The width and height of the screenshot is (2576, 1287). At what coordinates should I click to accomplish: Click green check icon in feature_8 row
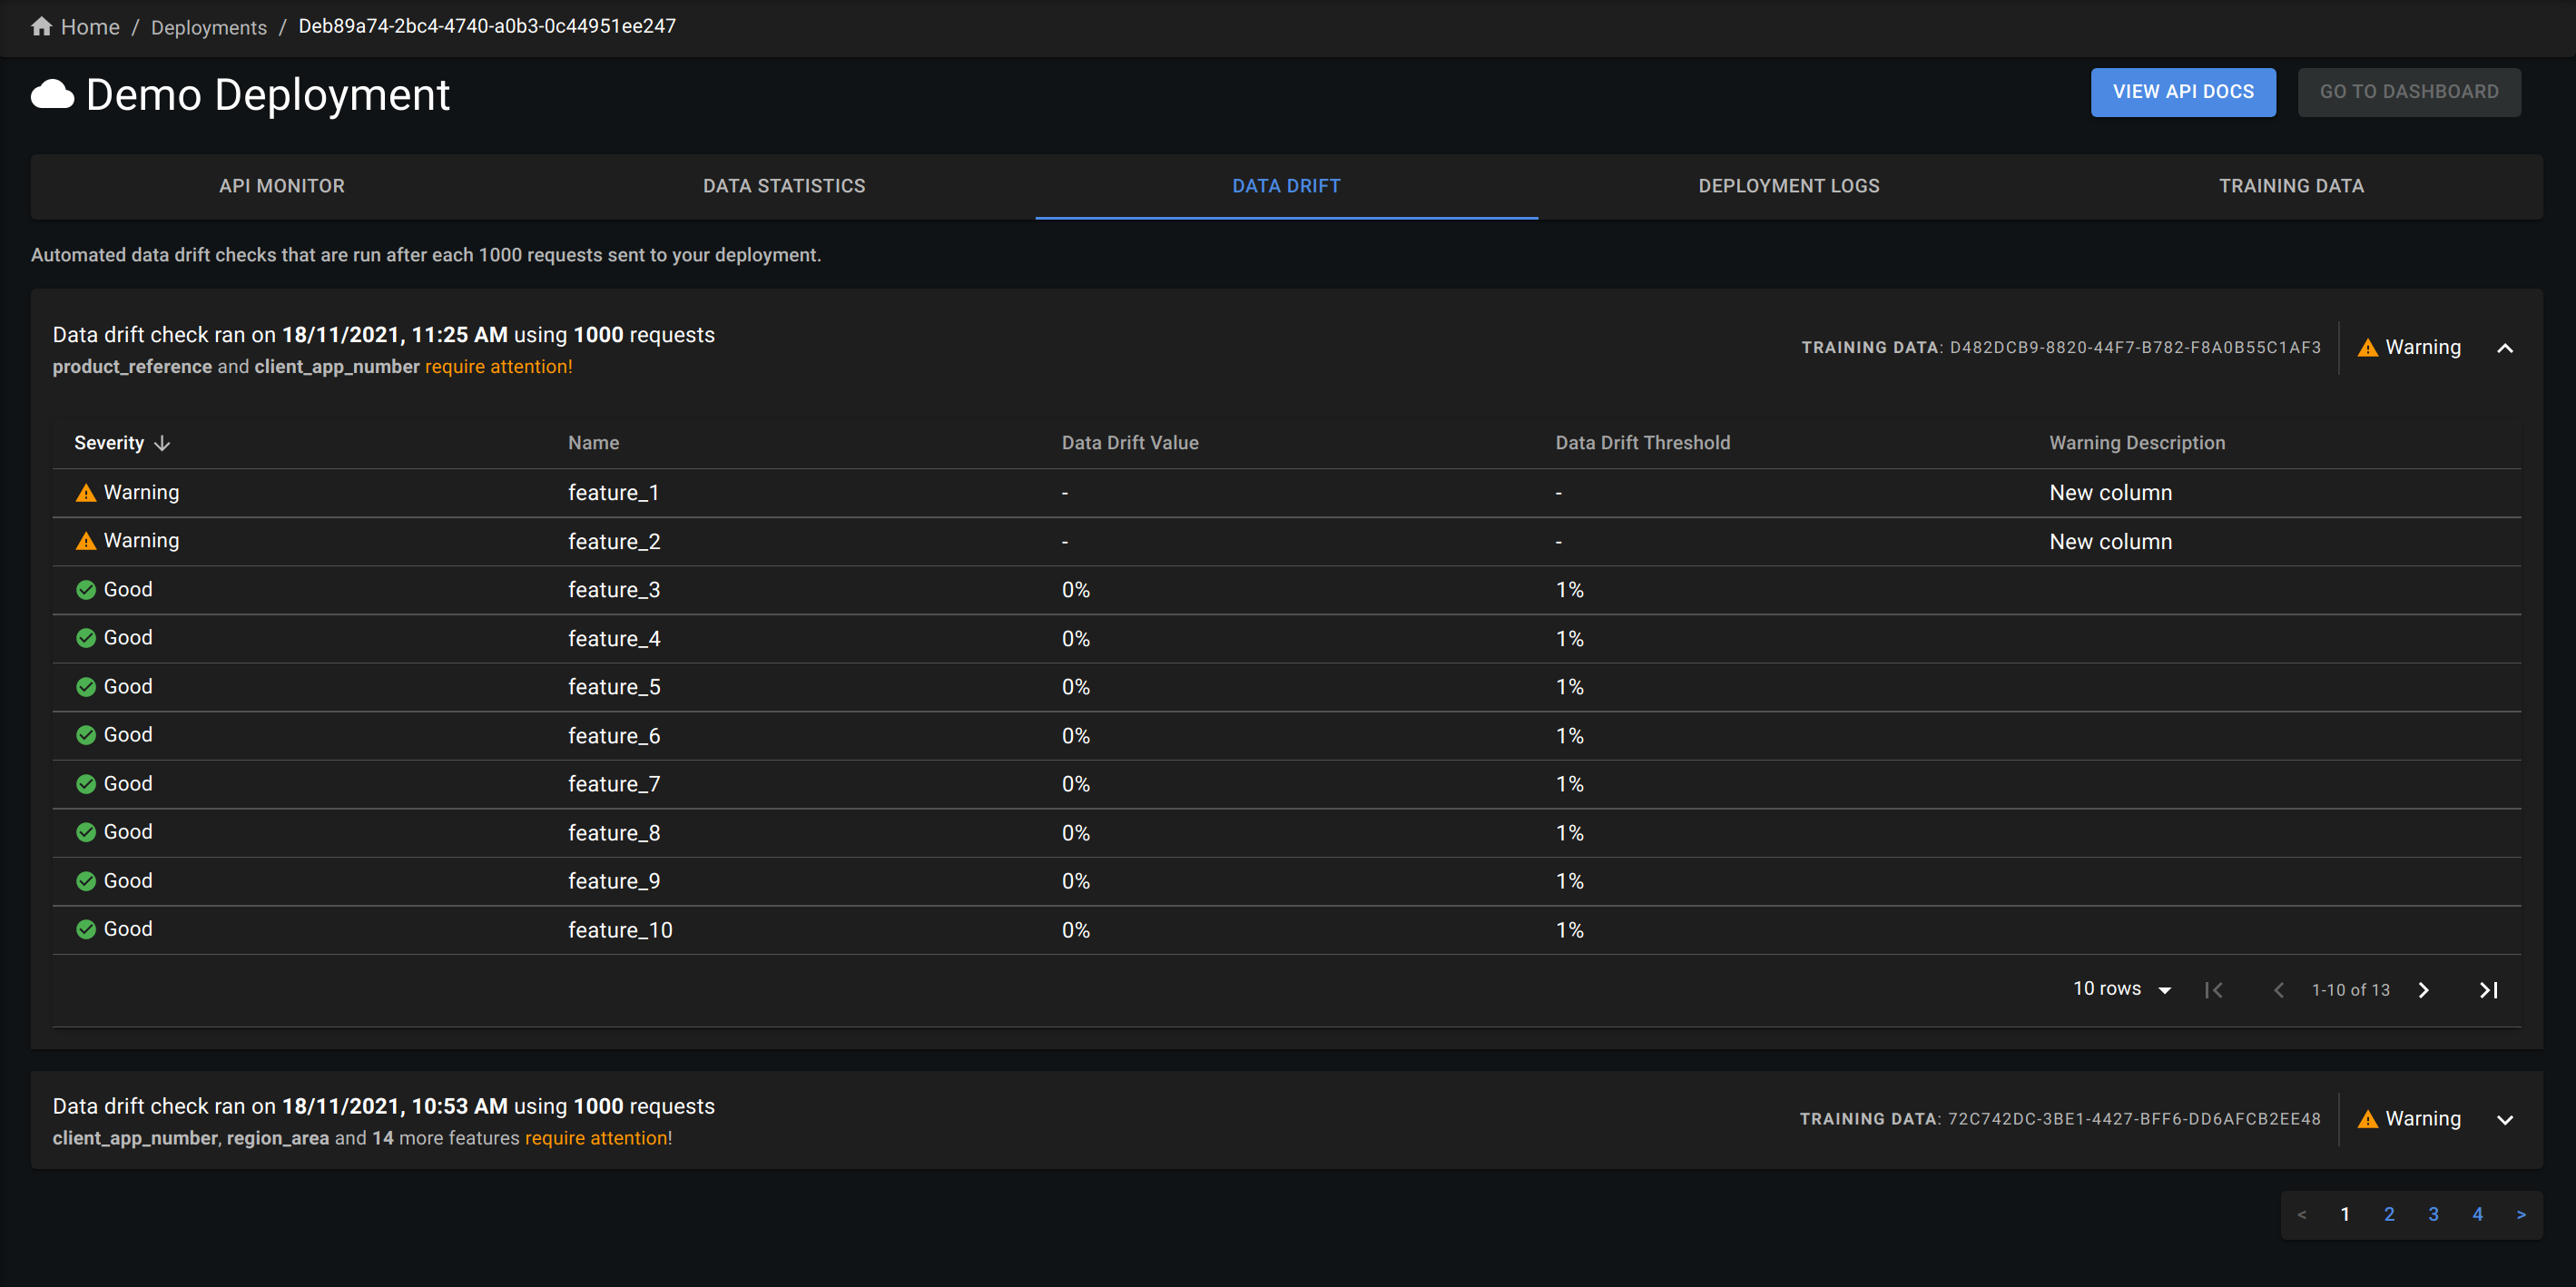(x=86, y=832)
